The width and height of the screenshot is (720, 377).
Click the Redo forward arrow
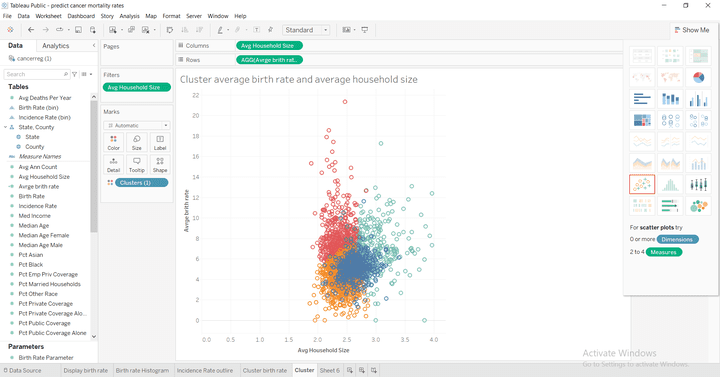coord(45,30)
